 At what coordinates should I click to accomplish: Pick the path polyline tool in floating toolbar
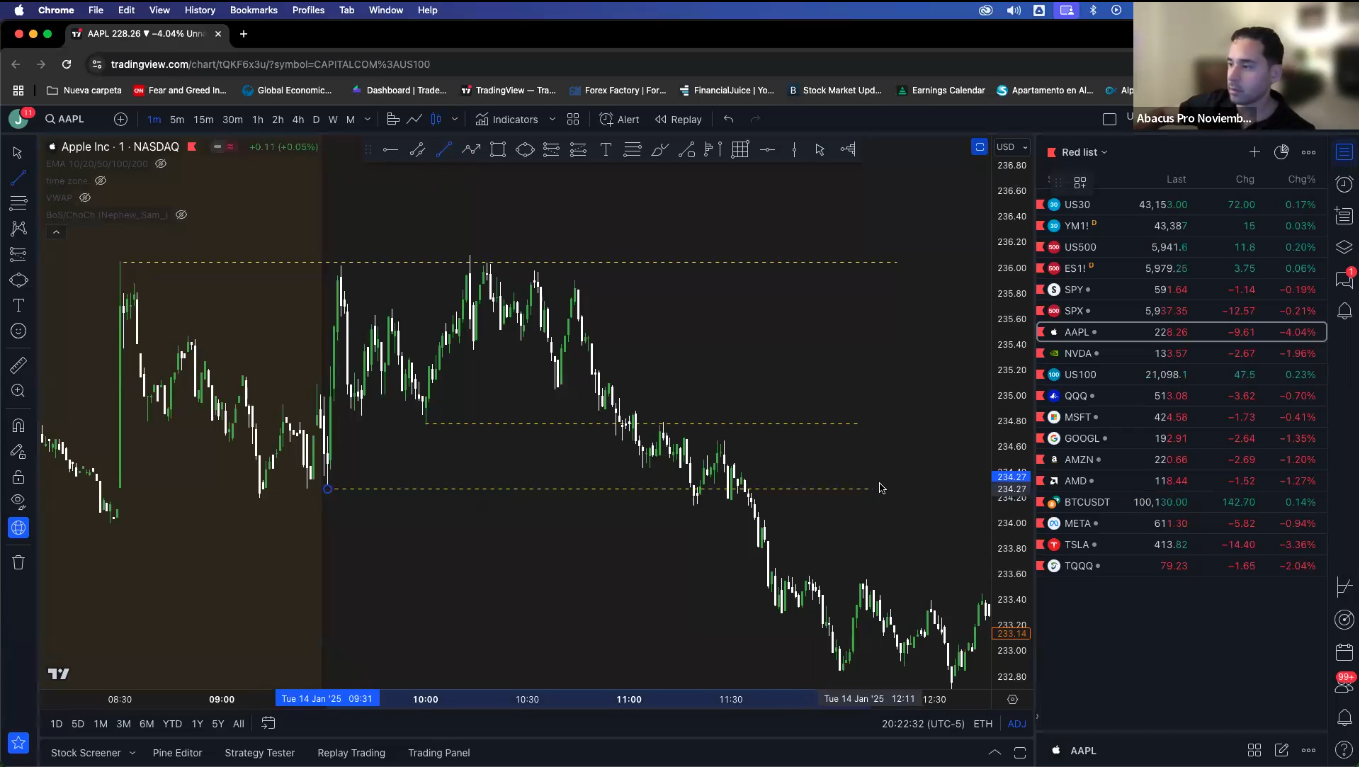click(x=470, y=149)
